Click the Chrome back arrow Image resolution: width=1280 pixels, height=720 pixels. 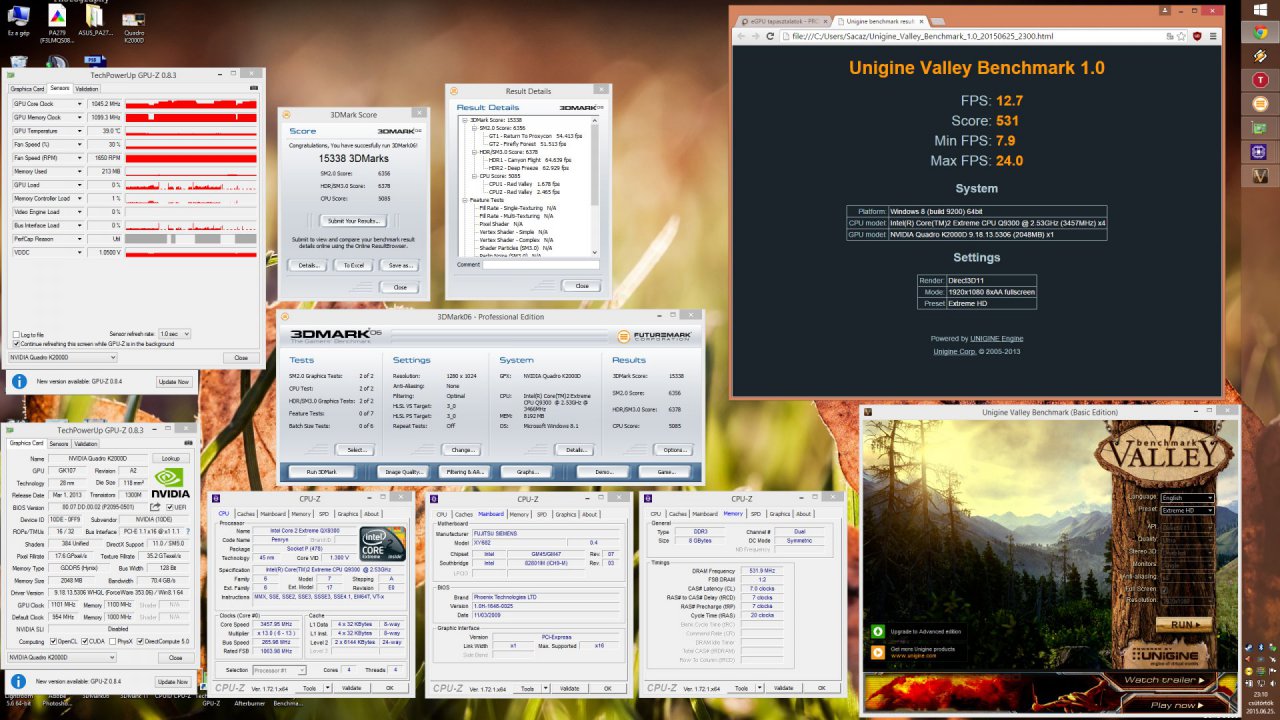[x=742, y=36]
